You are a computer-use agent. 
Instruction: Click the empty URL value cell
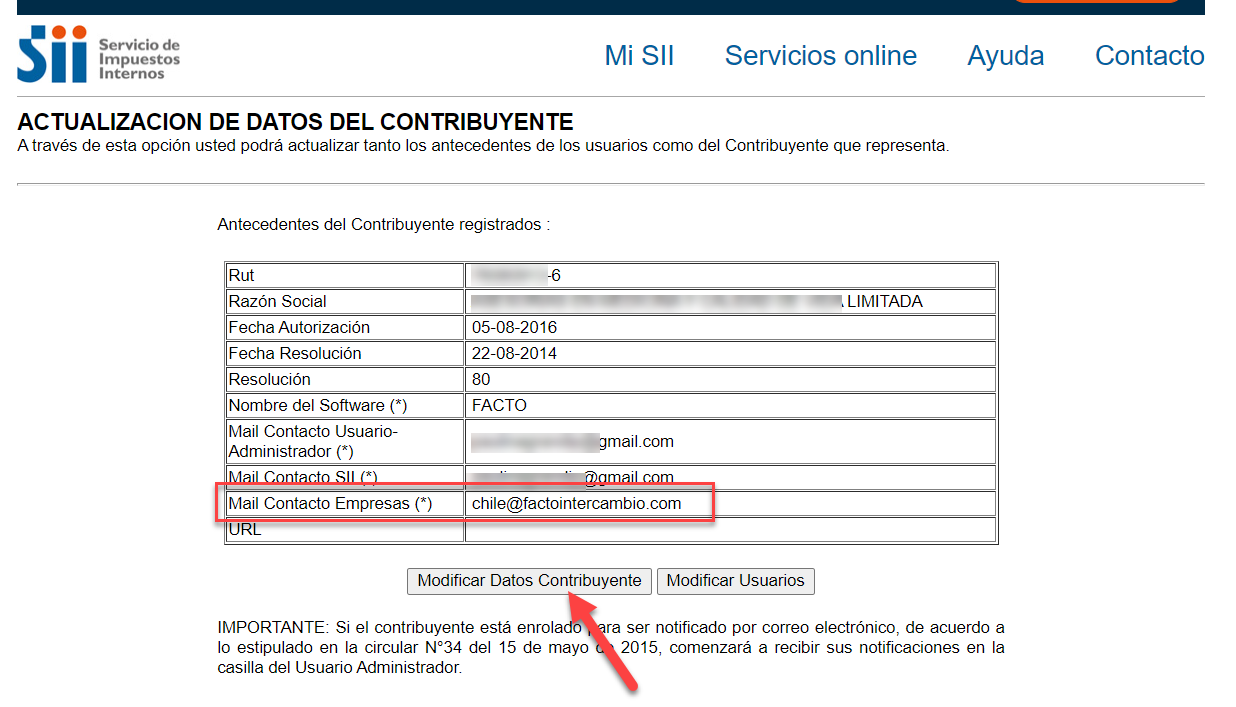730,530
